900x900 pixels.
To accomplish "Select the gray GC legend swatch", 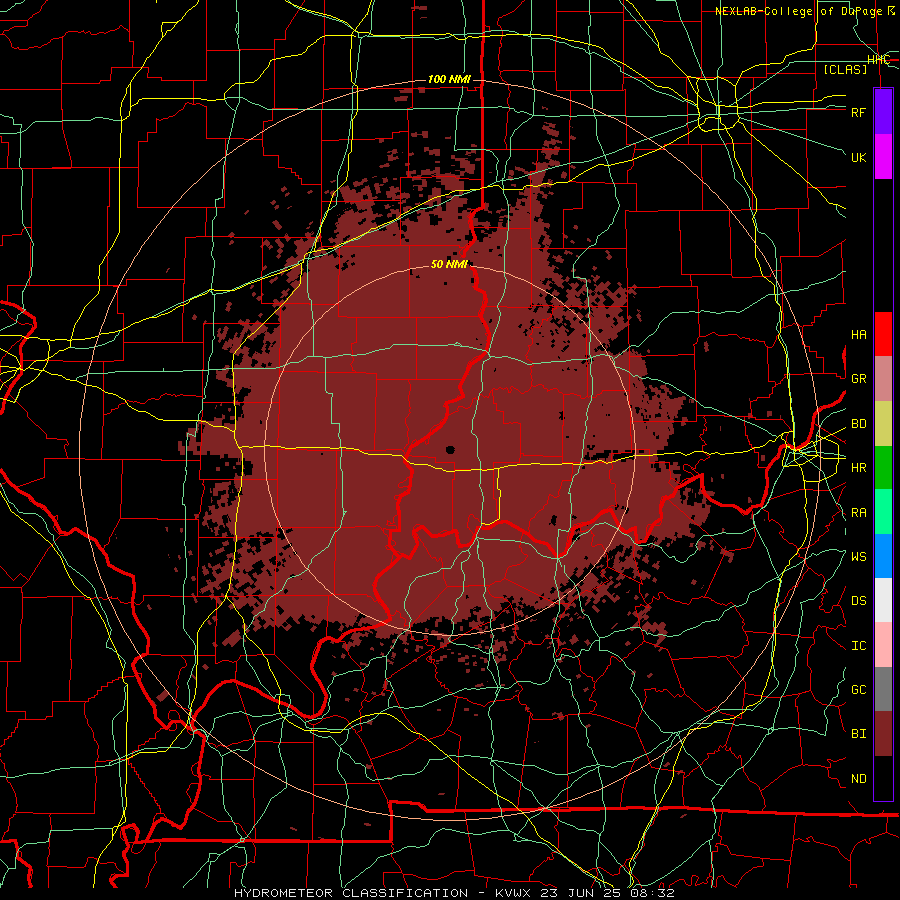I will 883,689.
